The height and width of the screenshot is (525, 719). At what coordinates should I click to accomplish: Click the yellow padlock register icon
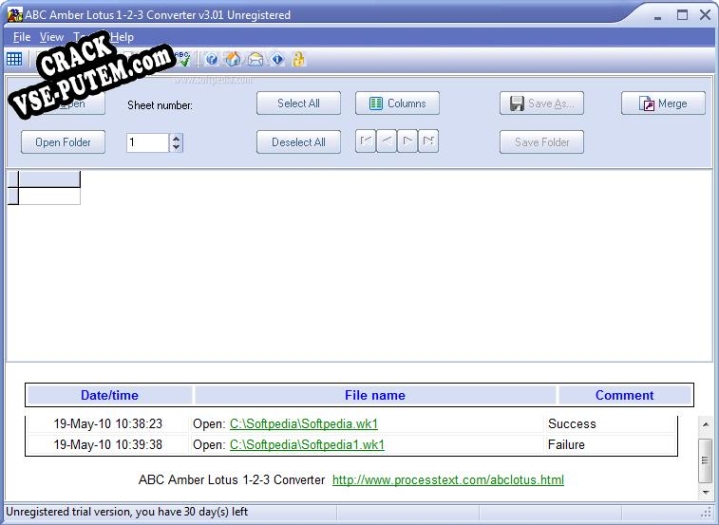pos(299,59)
